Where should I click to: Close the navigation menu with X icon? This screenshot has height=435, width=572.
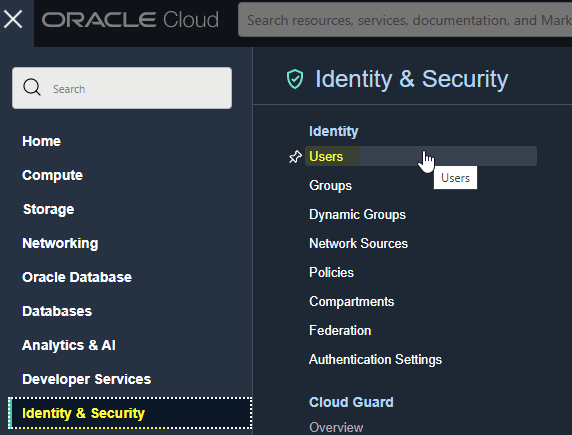[x=13, y=19]
